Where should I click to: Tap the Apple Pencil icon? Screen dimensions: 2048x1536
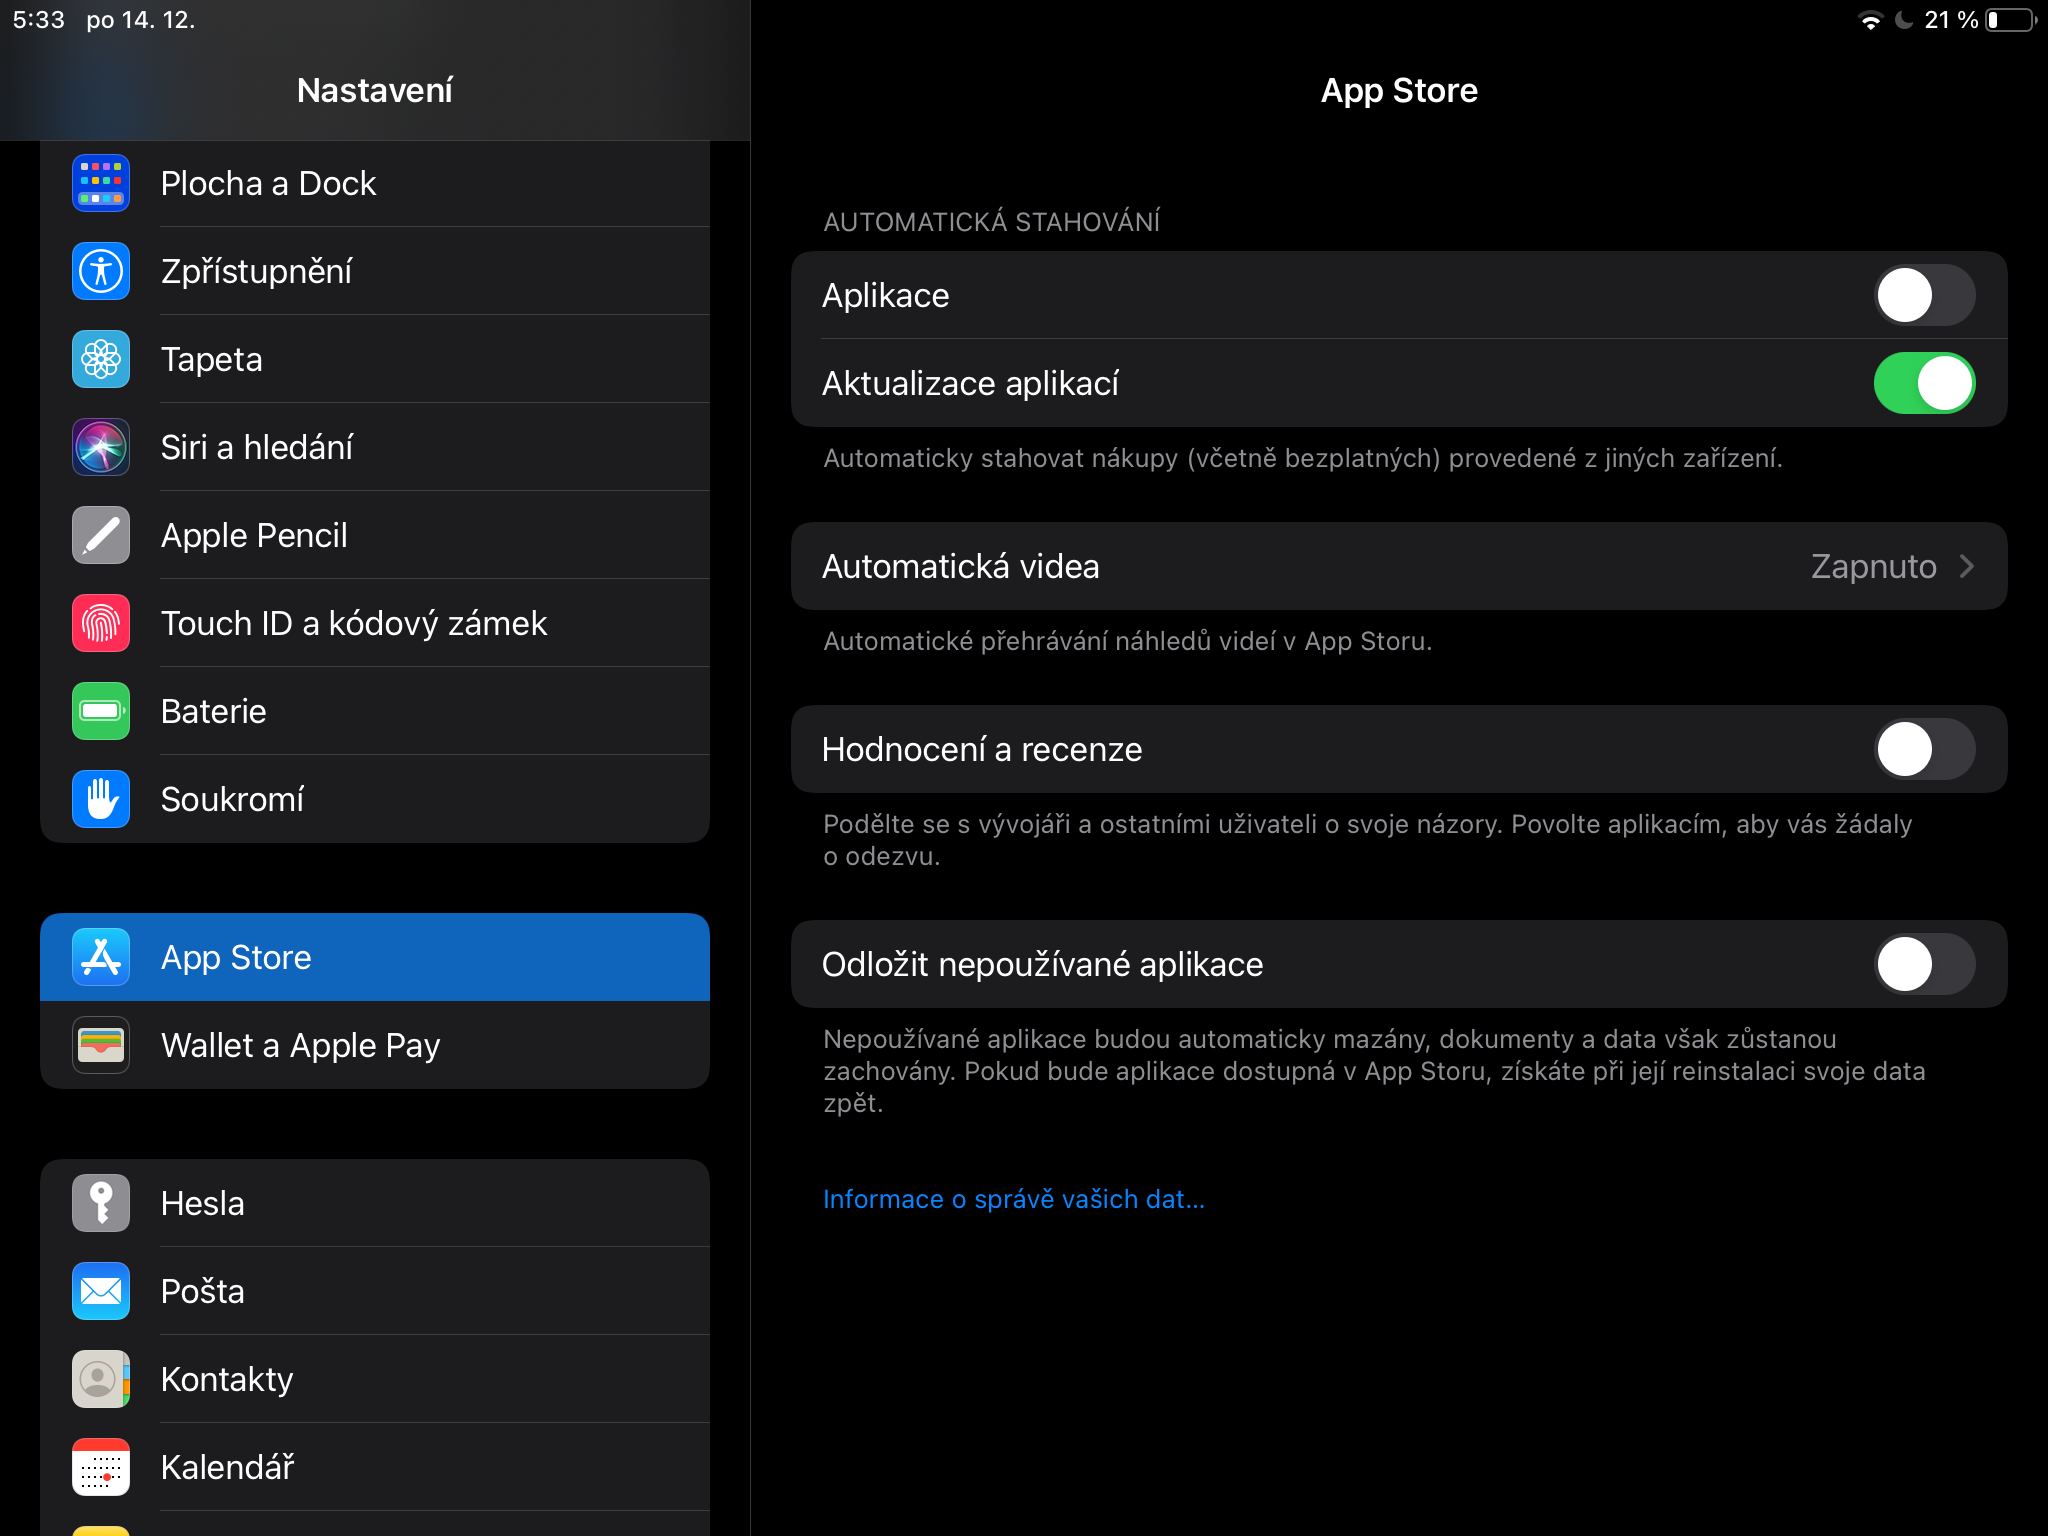pos(101,535)
